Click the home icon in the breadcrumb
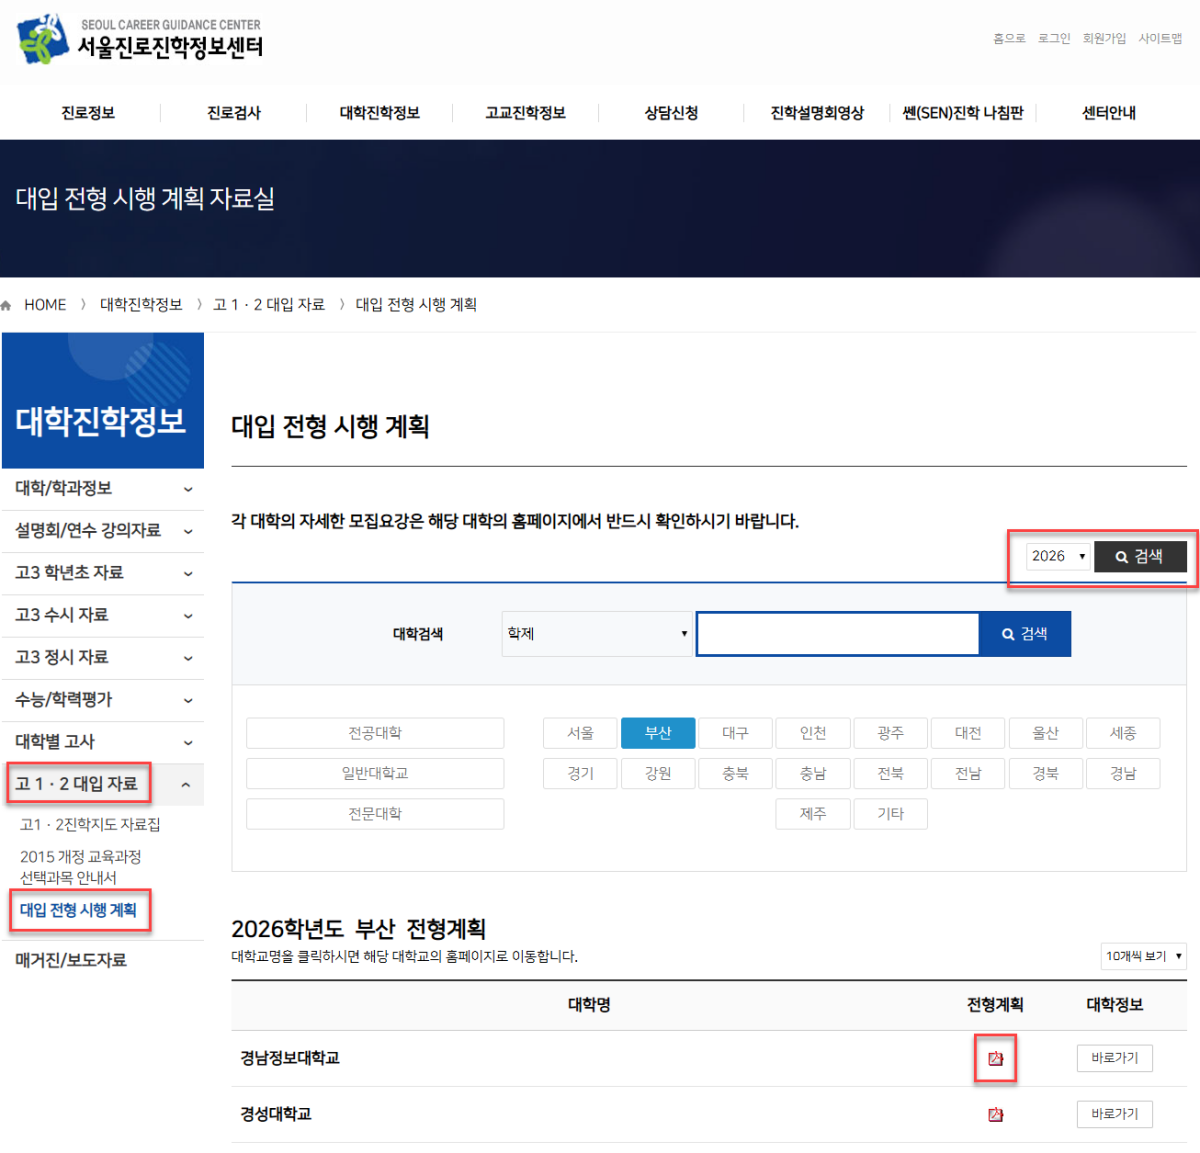Viewport: 1200px width, 1153px height. [8, 304]
